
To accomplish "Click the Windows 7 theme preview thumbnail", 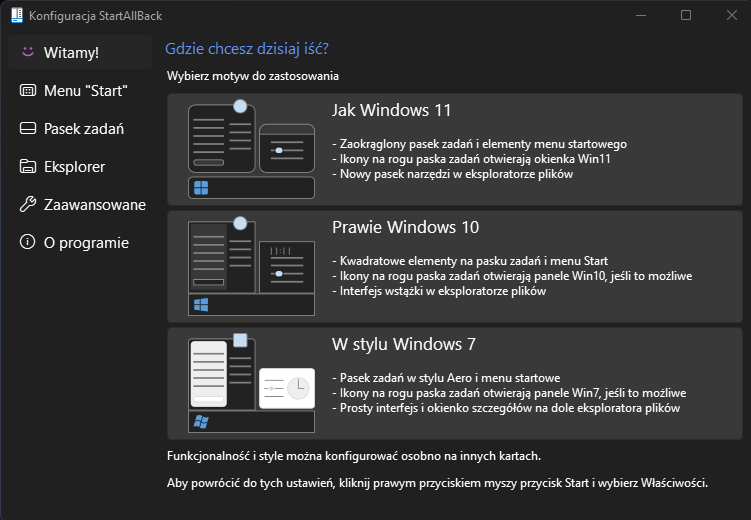I will tap(251, 383).
